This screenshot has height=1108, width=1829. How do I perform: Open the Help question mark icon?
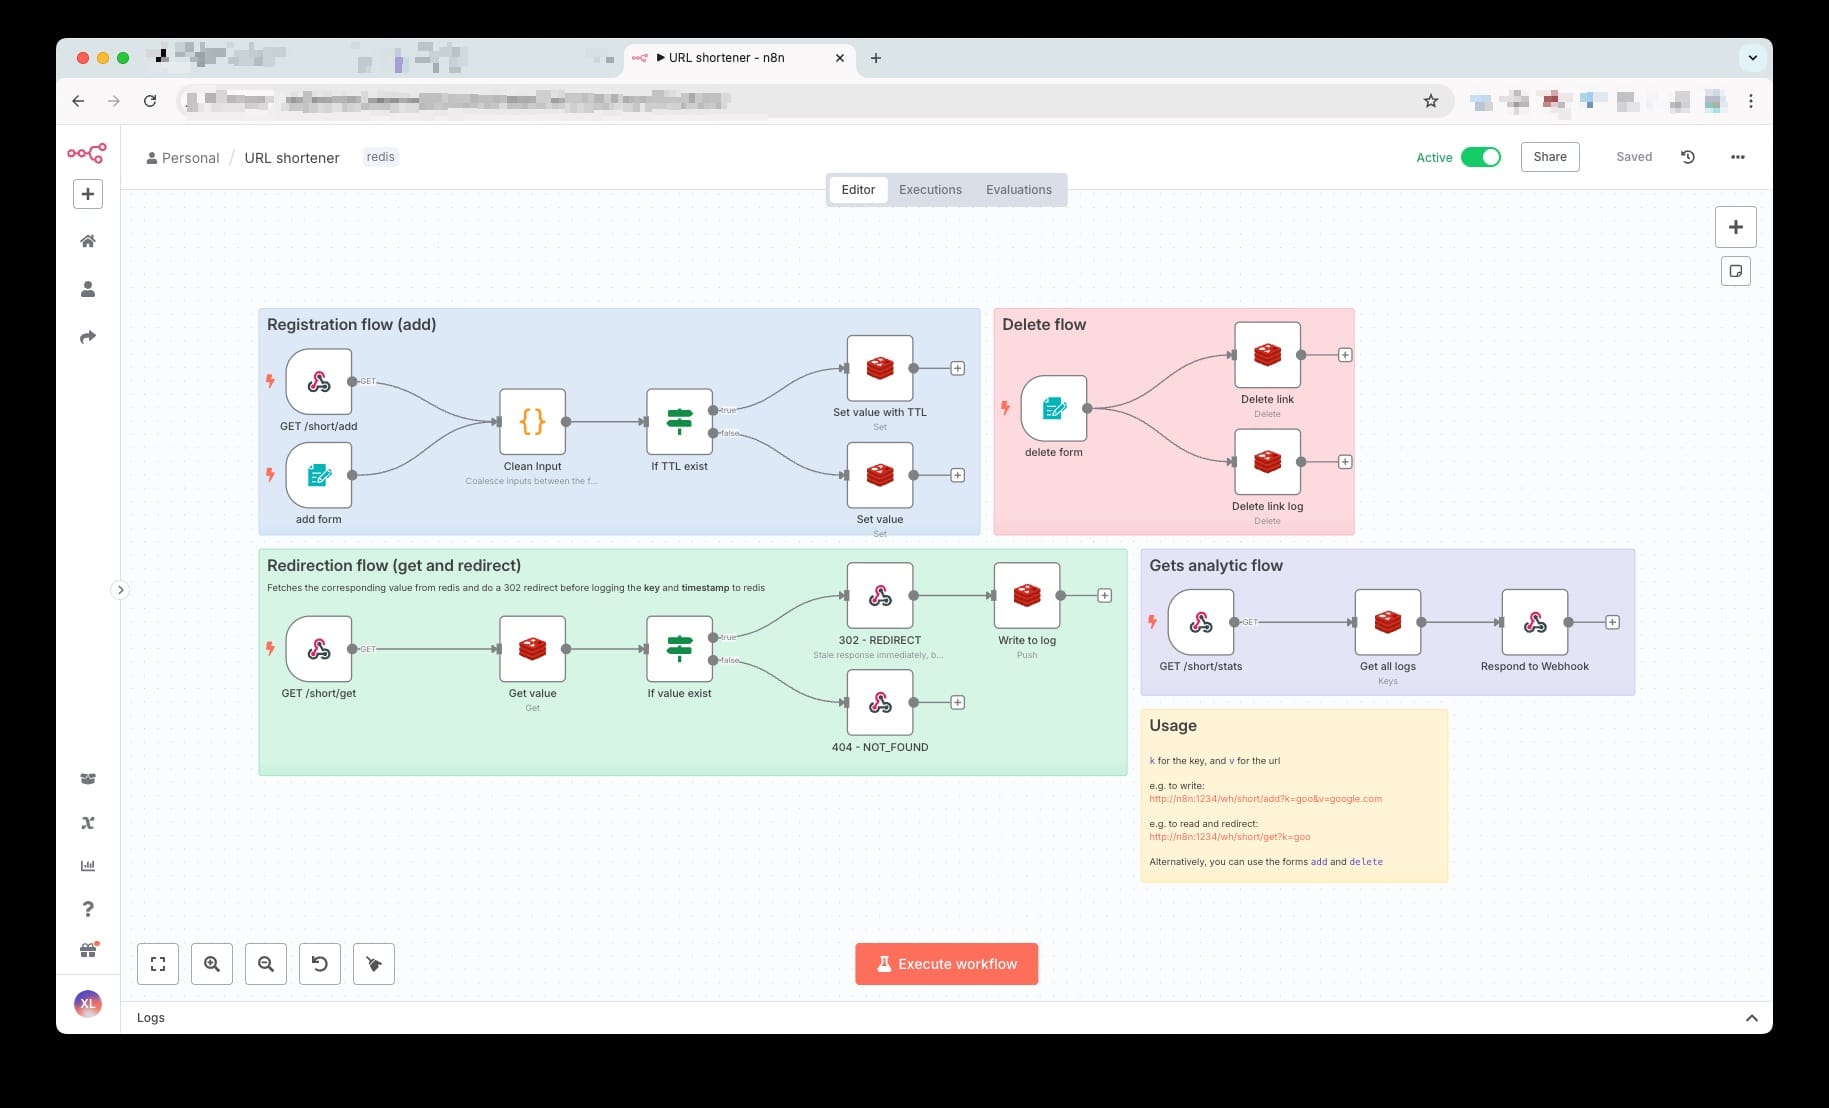[88, 908]
